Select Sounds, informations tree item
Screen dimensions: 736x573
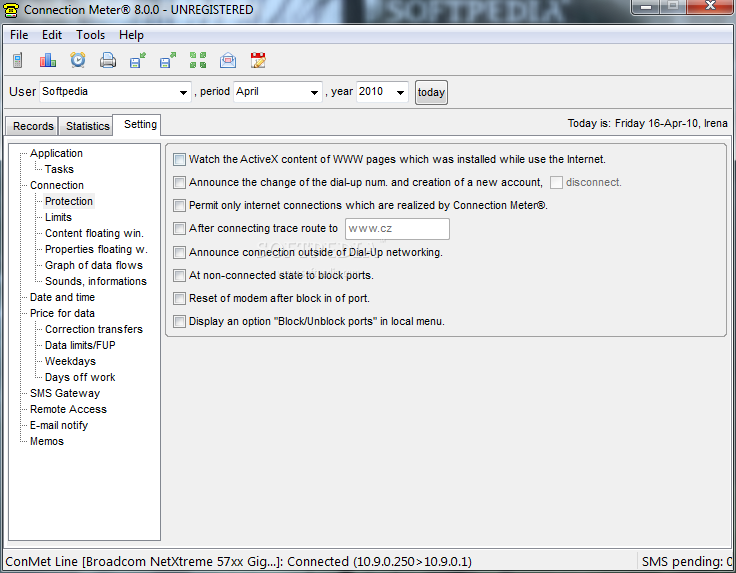point(96,281)
